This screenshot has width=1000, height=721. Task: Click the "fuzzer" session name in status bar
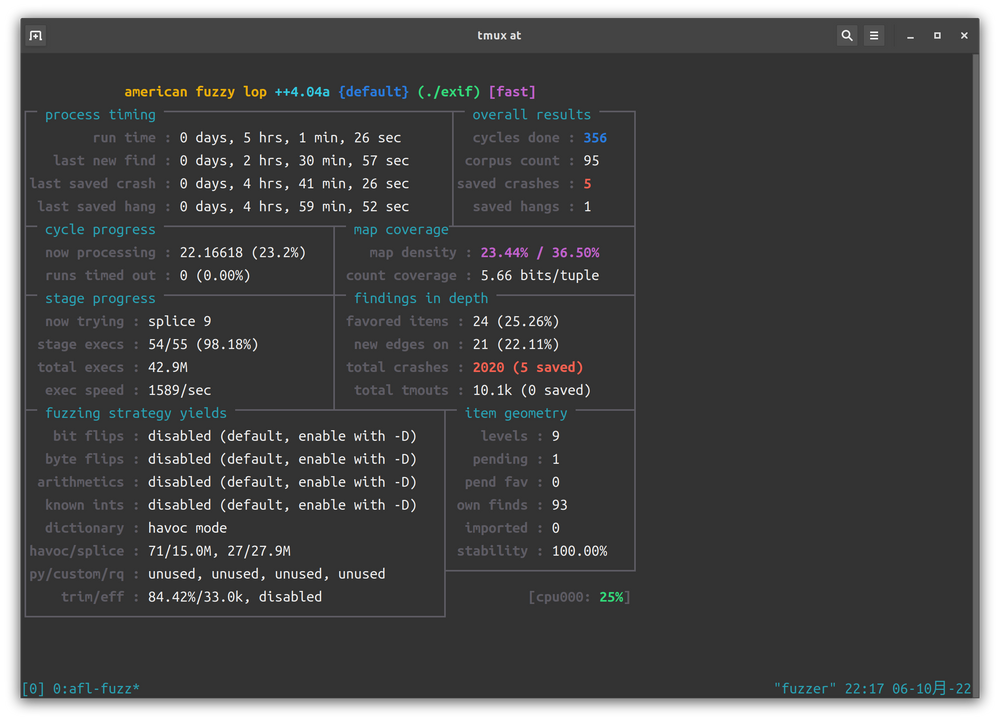805,688
